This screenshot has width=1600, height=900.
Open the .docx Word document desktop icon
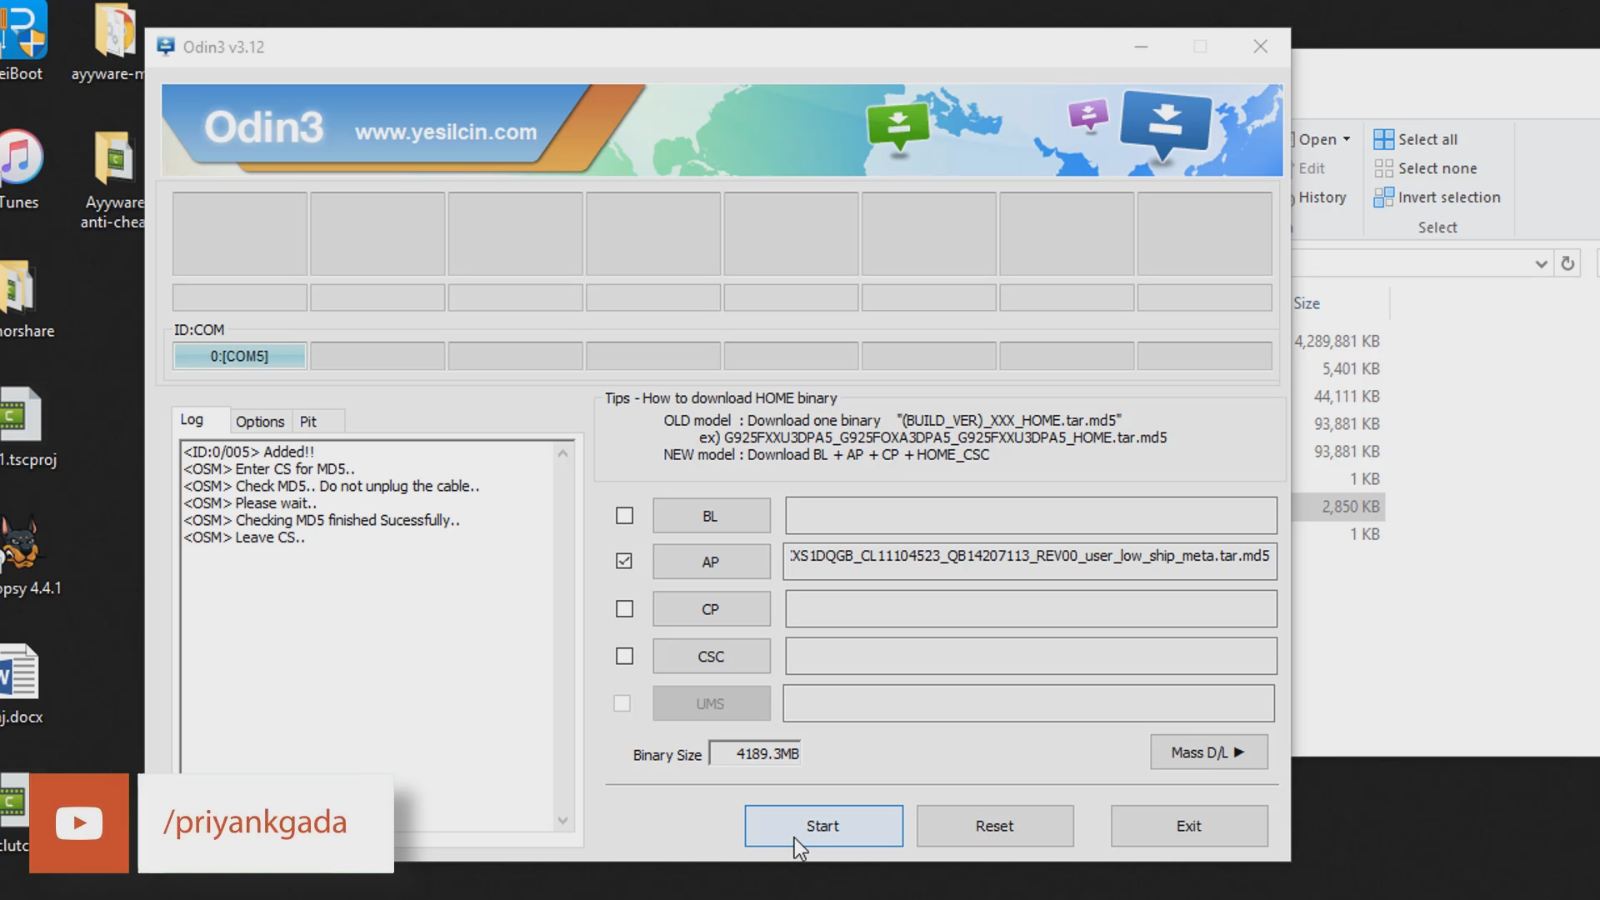click(20, 686)
